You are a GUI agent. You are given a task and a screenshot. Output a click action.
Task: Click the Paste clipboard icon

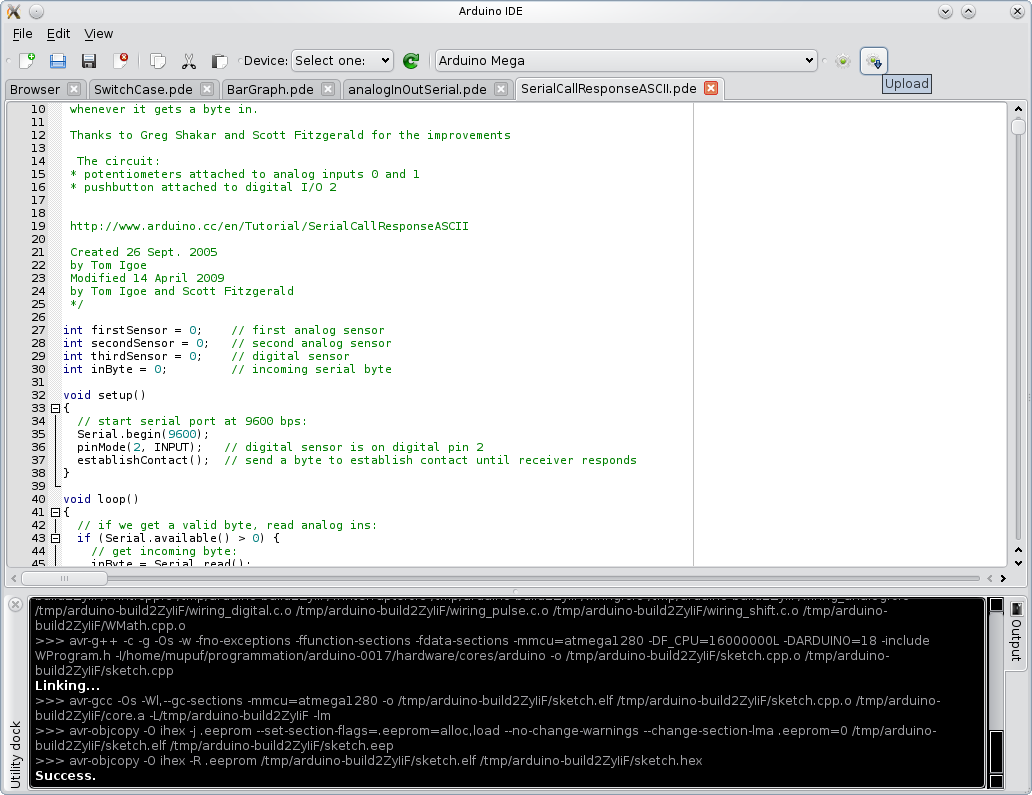(219, 61)
